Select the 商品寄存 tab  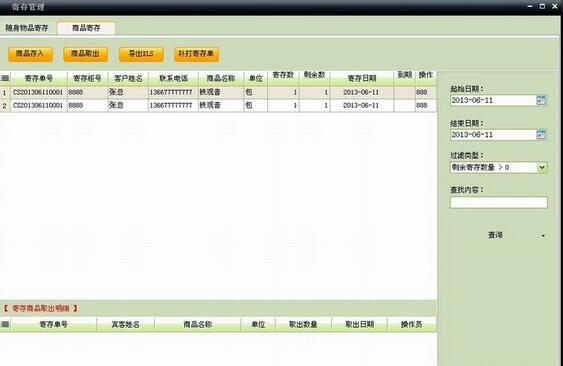coord(86,28)
